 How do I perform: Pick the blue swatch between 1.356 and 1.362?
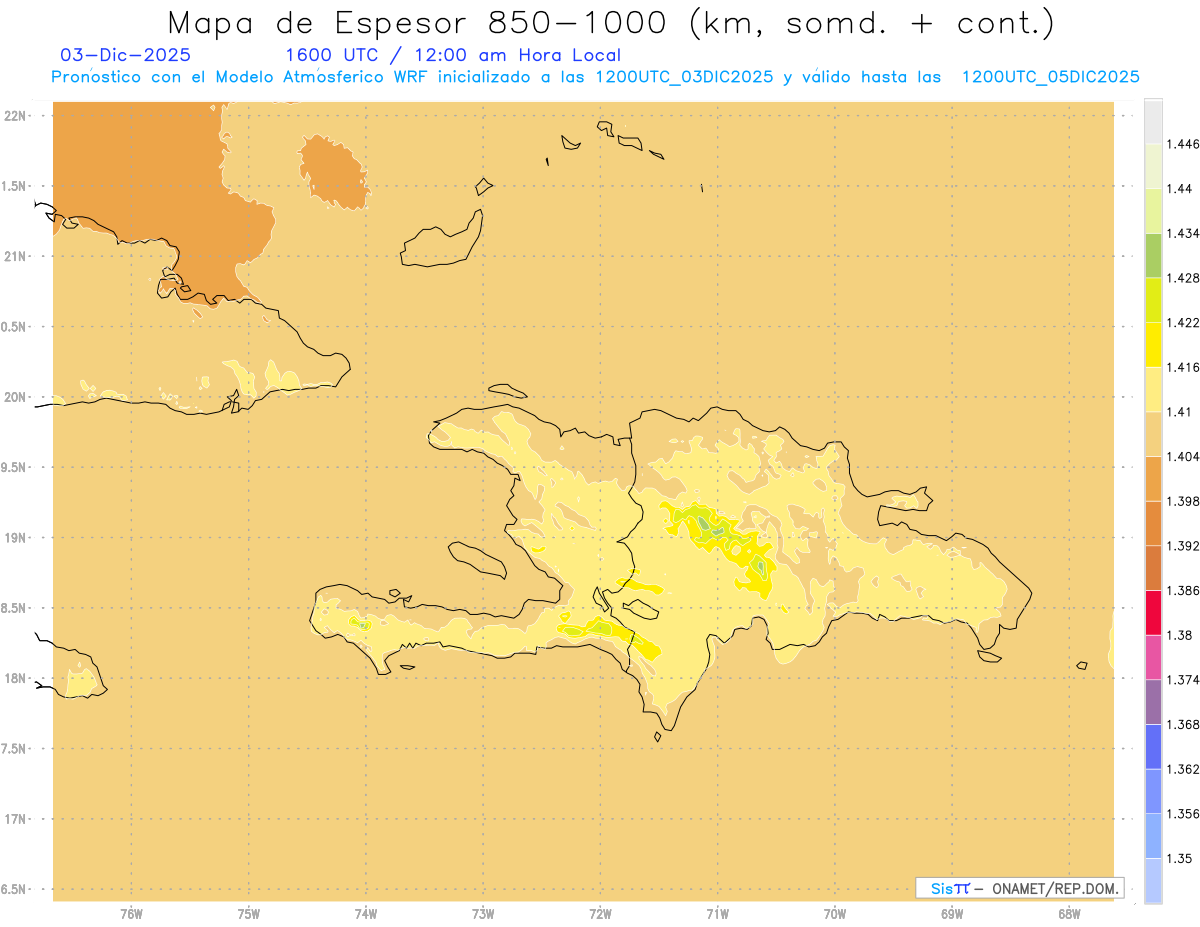(x=1153, y=791)
